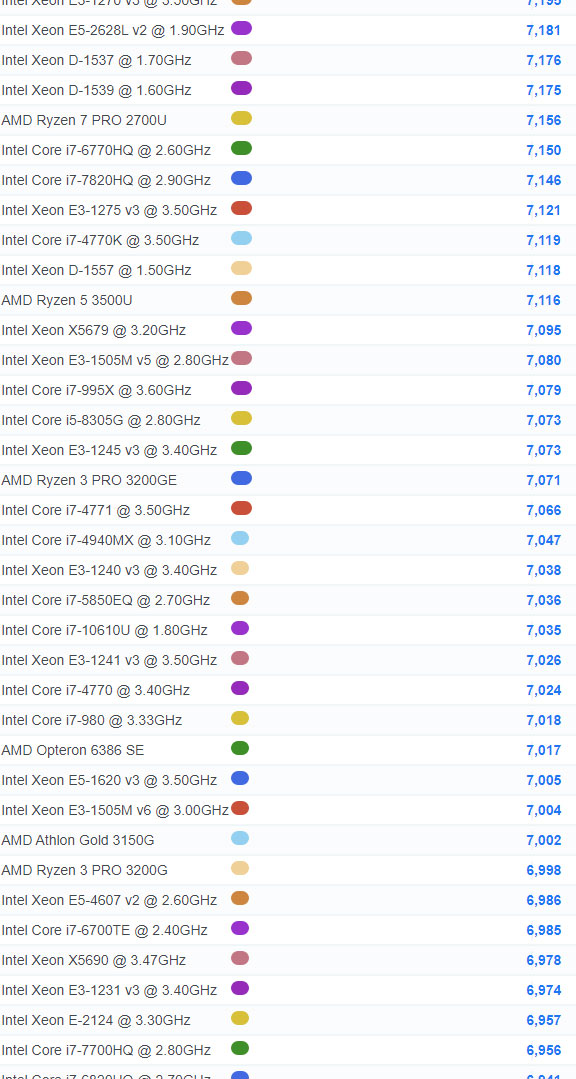Viewport: 576px width, 1079px height.
Task: Click score value 7,017
Action: coord(544,751)
